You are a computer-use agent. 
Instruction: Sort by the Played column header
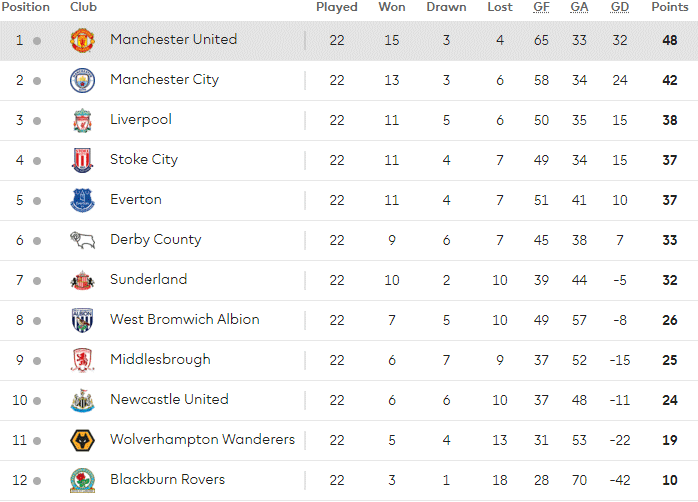[337, 7]
